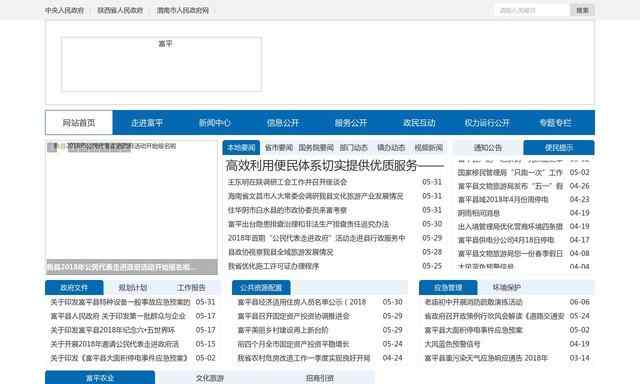Open the 王东明 trade union meeting news item

(287, 182)
